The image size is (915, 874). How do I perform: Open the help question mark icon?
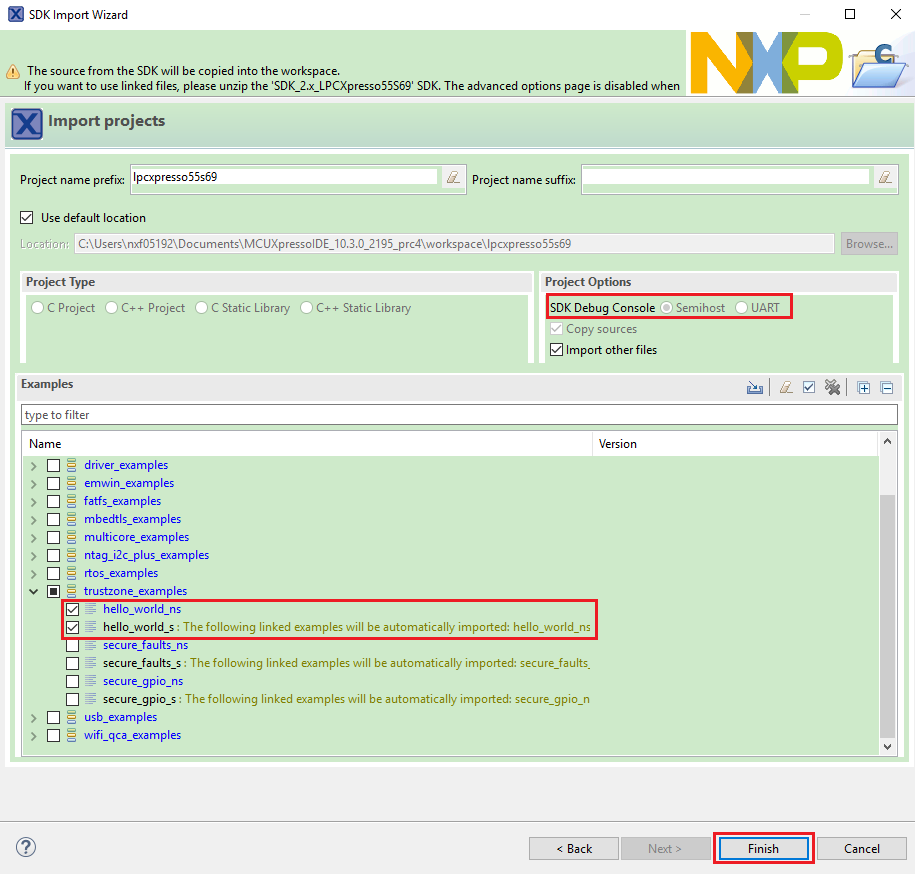(26, 847)
